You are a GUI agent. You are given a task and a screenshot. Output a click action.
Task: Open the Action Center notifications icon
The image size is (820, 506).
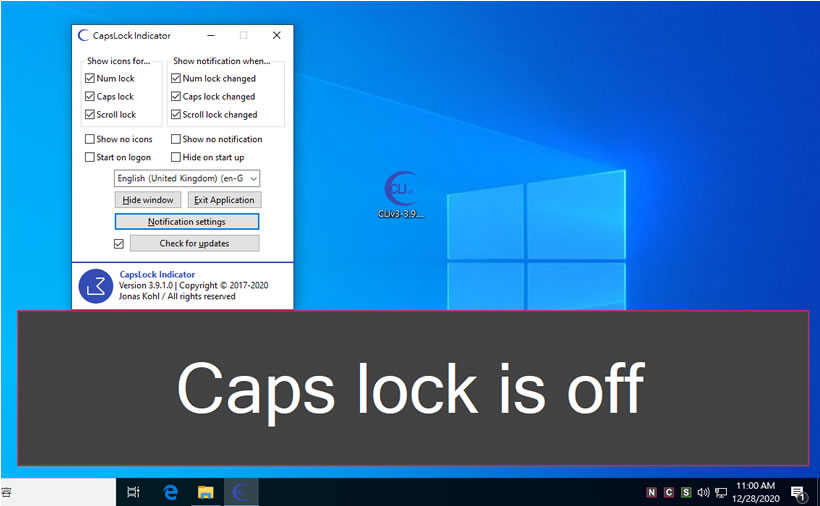click(x=798, y=492)
